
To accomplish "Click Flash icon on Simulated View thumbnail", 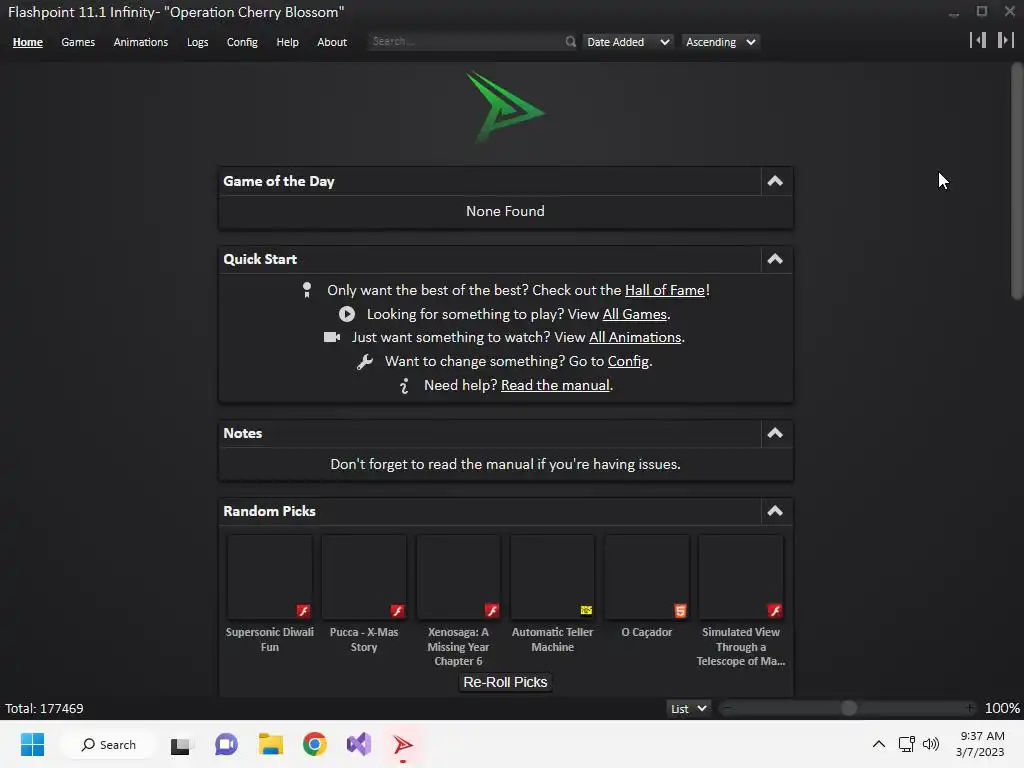I will pyautogui.click(x=775, y=611).
